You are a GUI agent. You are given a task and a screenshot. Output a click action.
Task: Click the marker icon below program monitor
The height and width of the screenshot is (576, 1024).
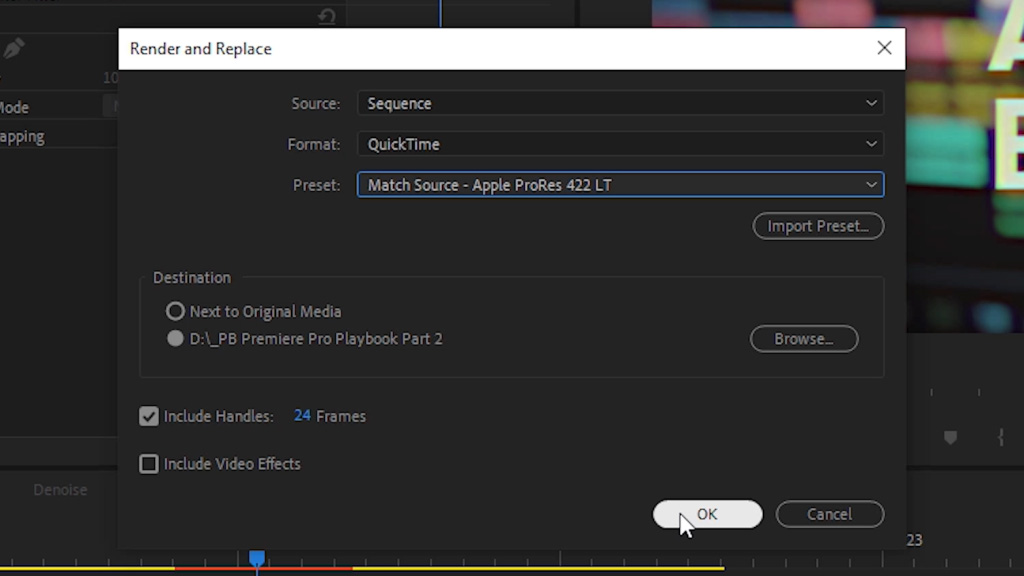click(950, 438)
